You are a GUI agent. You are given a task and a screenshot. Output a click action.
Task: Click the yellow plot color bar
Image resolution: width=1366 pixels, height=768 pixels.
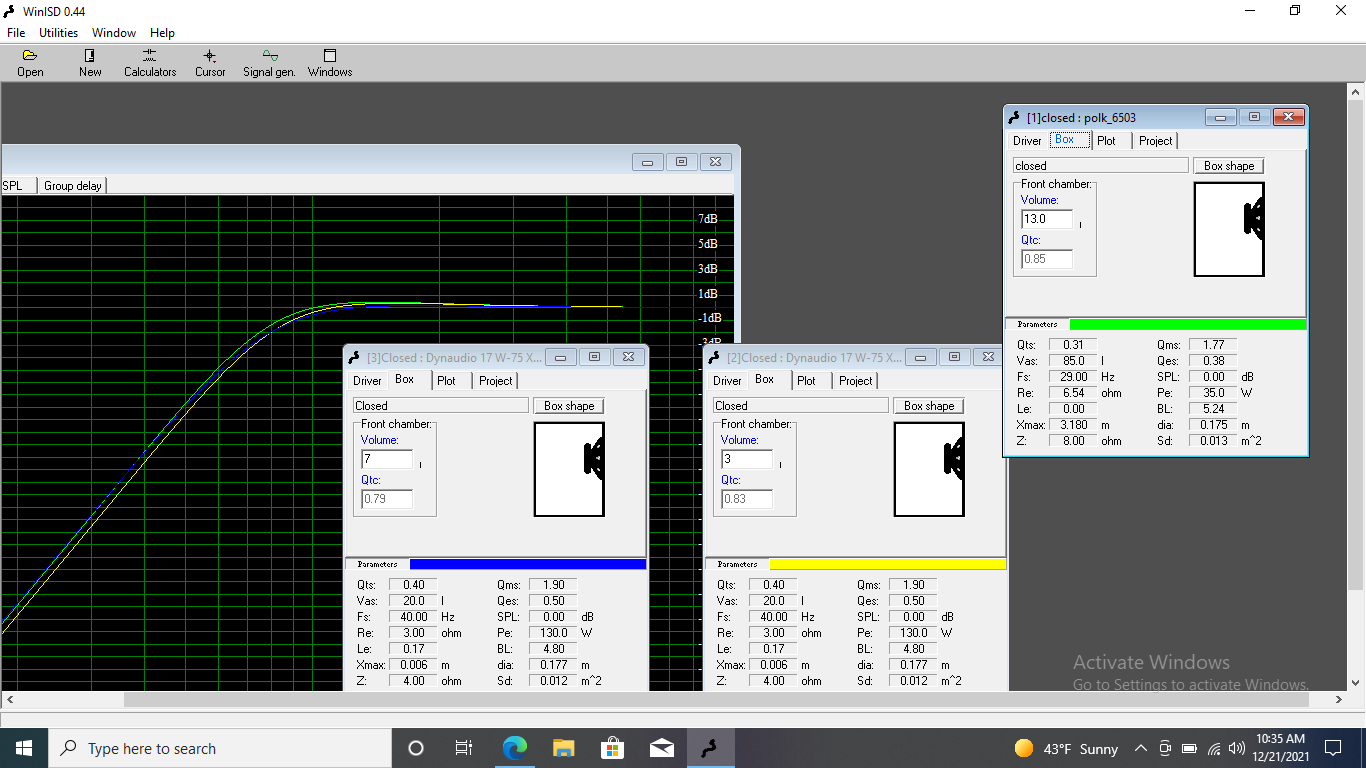click(x=888, y=564)
